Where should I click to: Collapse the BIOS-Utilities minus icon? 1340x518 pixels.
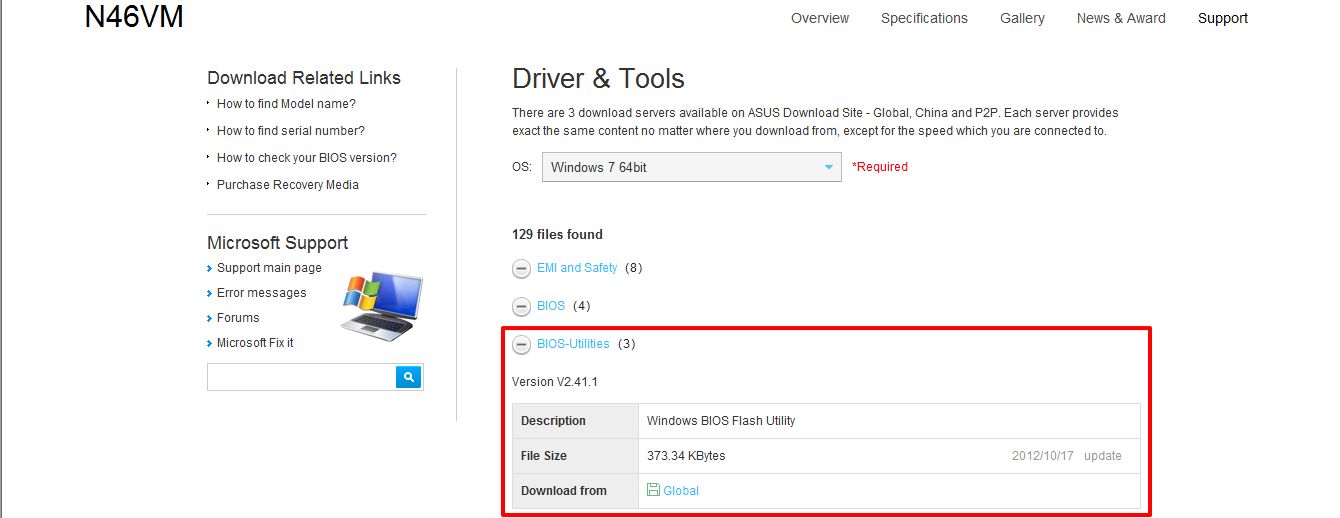521,344
